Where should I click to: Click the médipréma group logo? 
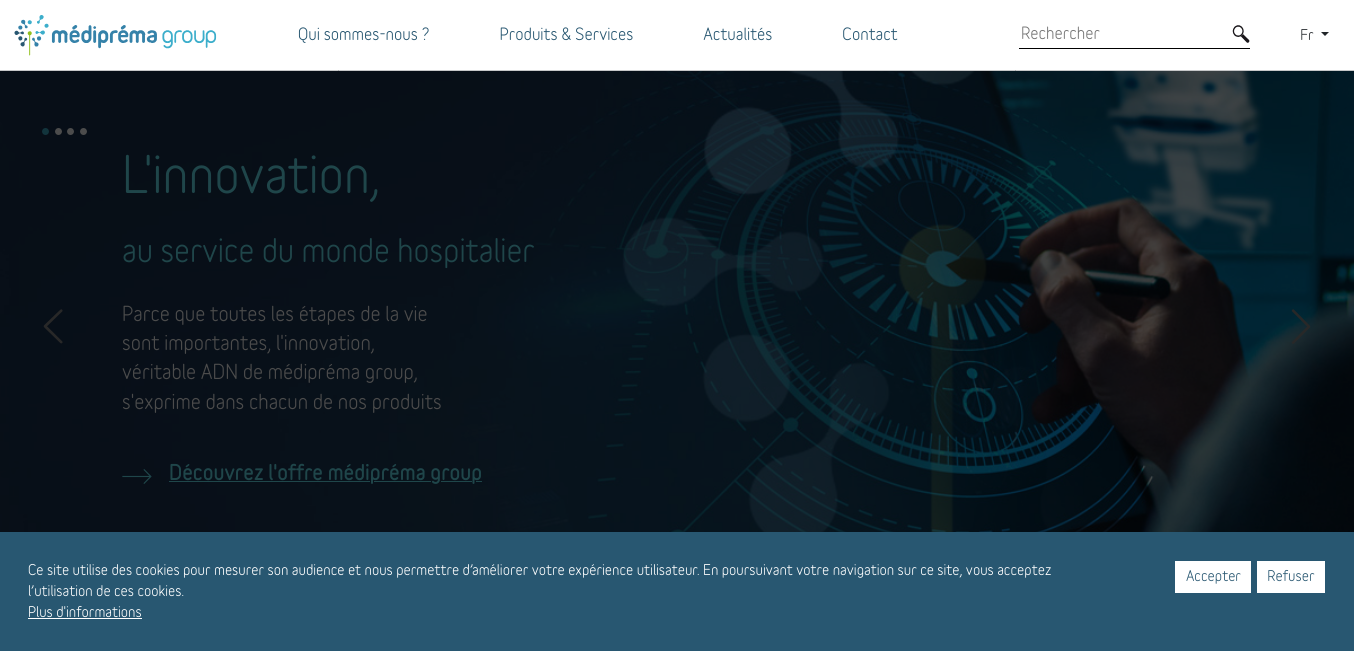click(x=115, y=35)
